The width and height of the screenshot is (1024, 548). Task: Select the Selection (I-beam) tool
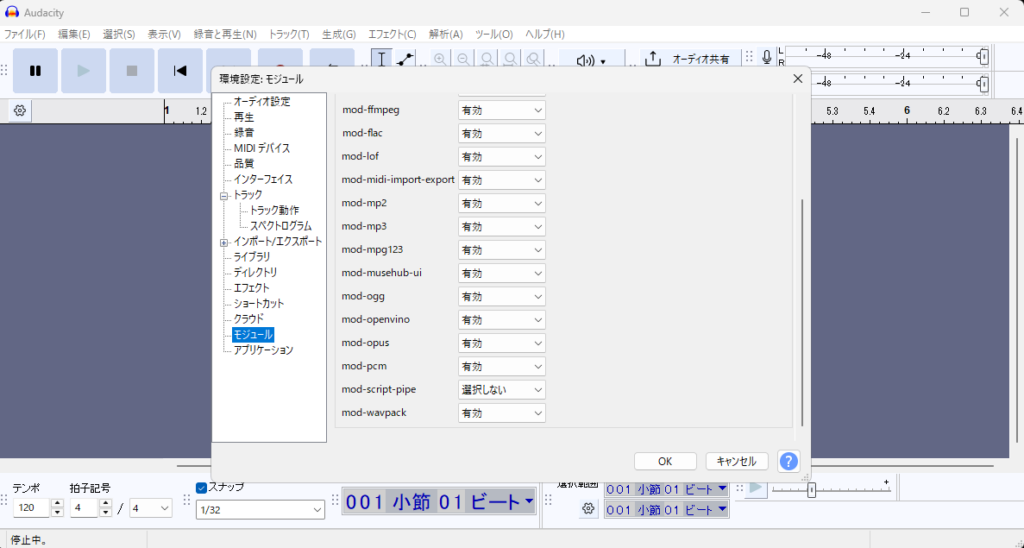coord(381,59)
